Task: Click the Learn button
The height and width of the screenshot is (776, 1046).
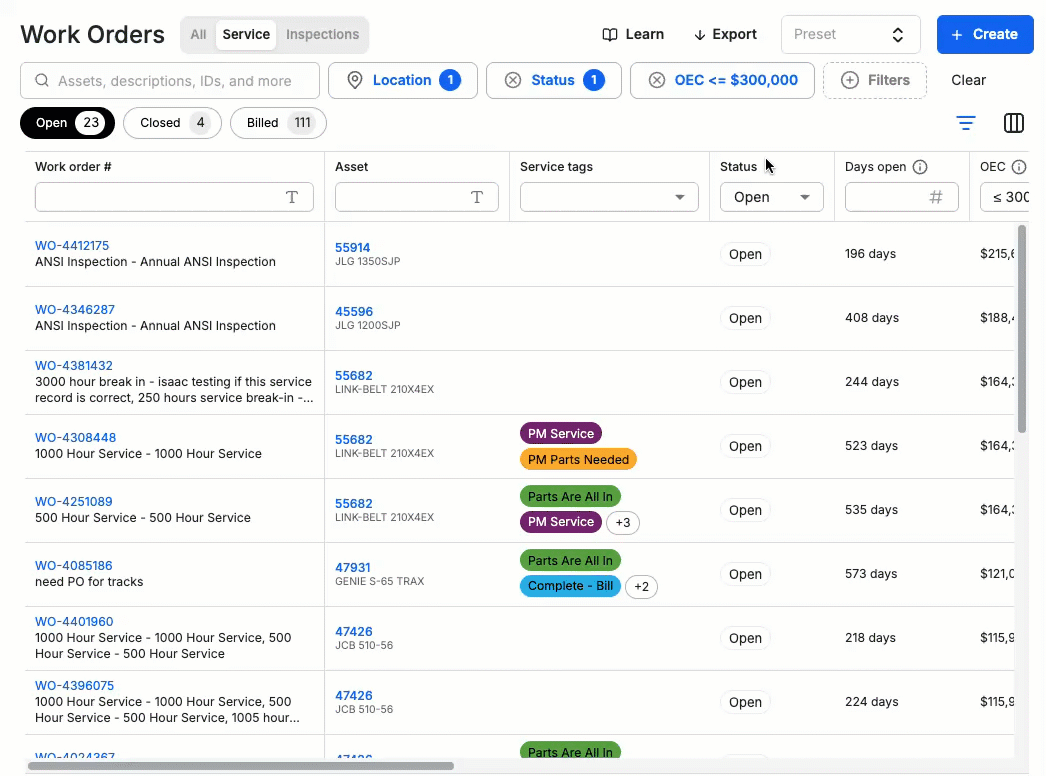Action: coord(632,35)
